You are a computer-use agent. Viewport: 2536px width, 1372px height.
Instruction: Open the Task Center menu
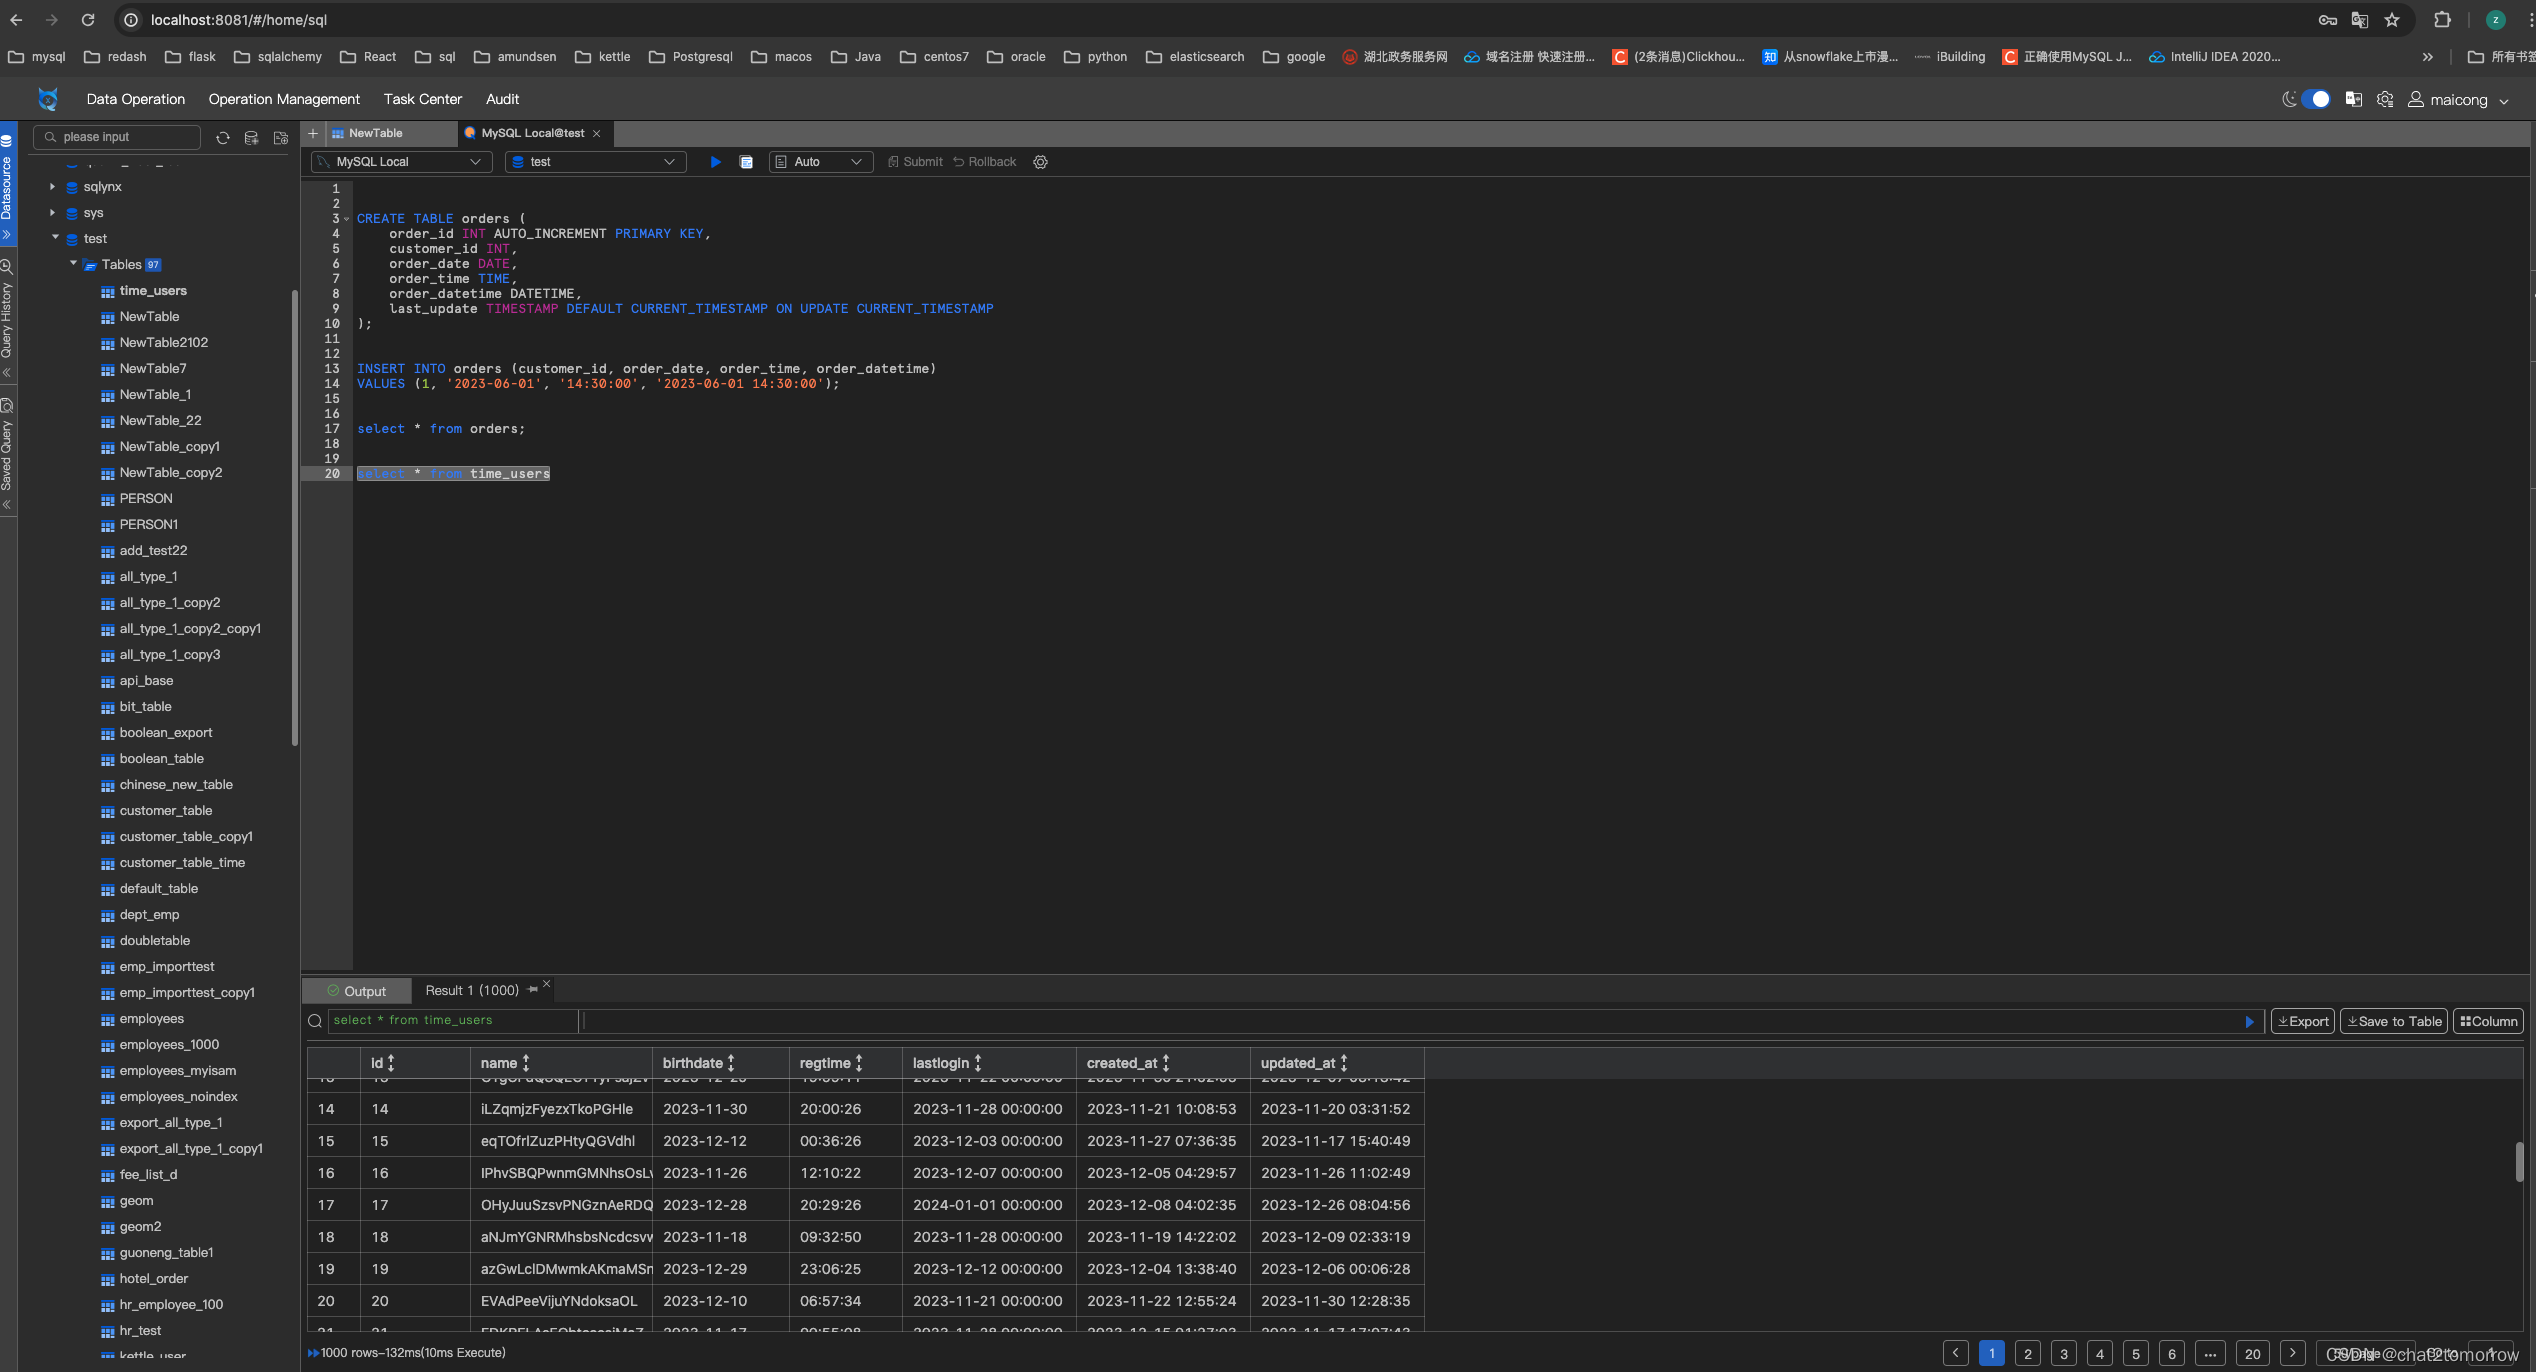coord(422,99)
